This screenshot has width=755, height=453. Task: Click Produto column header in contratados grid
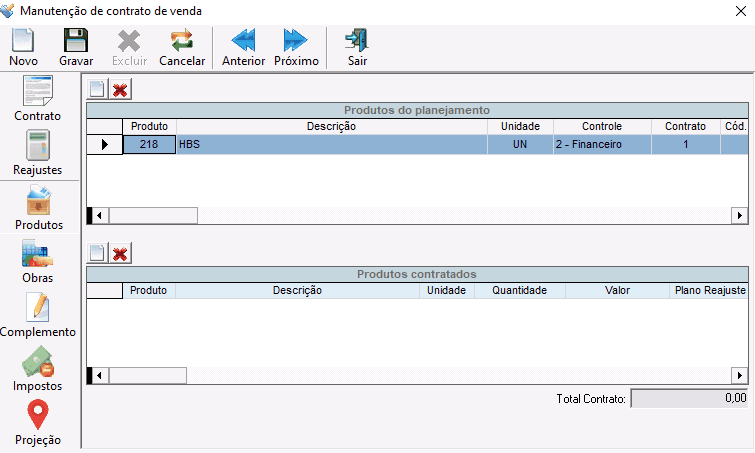point(149,291)
